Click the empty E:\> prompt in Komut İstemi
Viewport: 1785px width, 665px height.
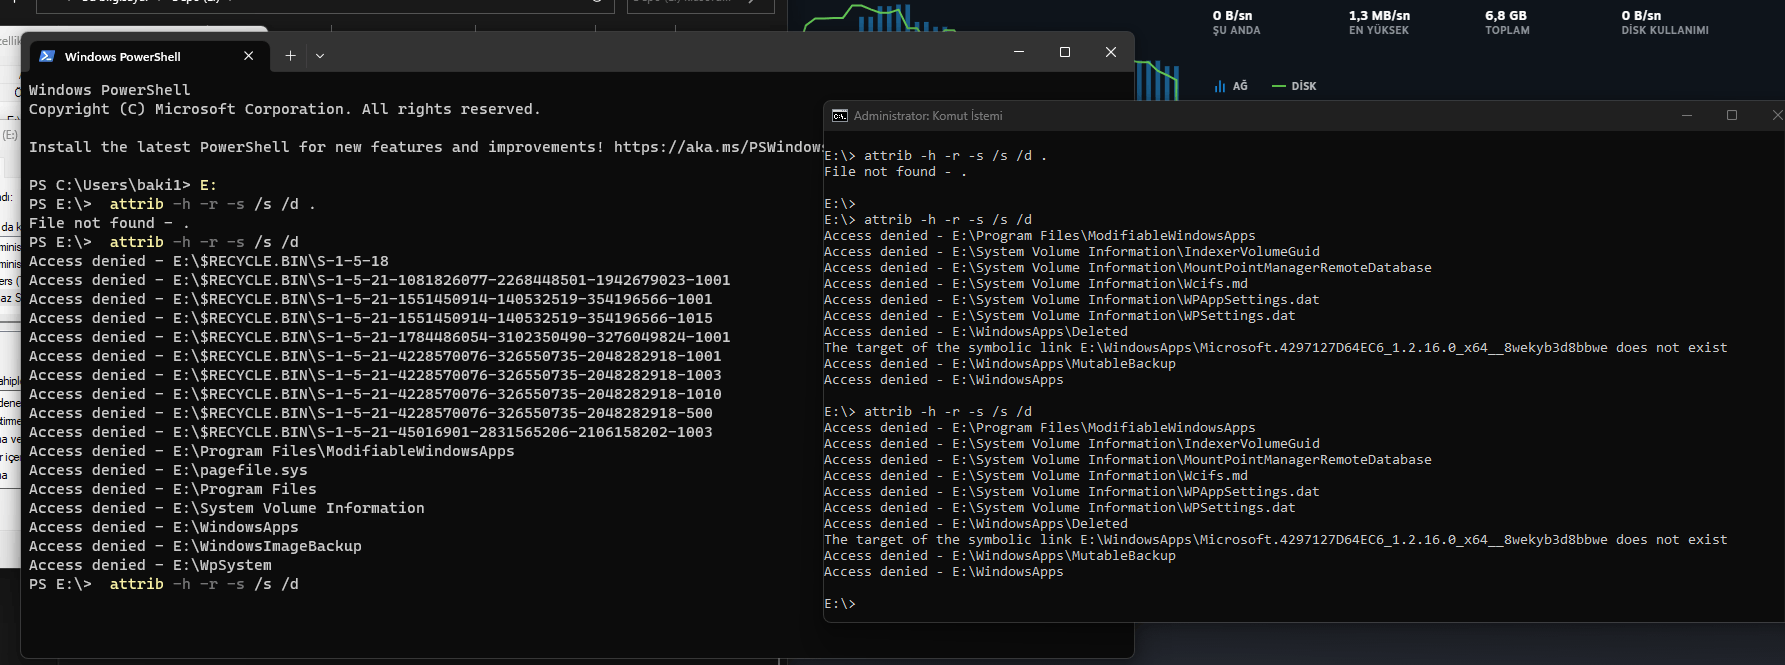coord(840,604)
